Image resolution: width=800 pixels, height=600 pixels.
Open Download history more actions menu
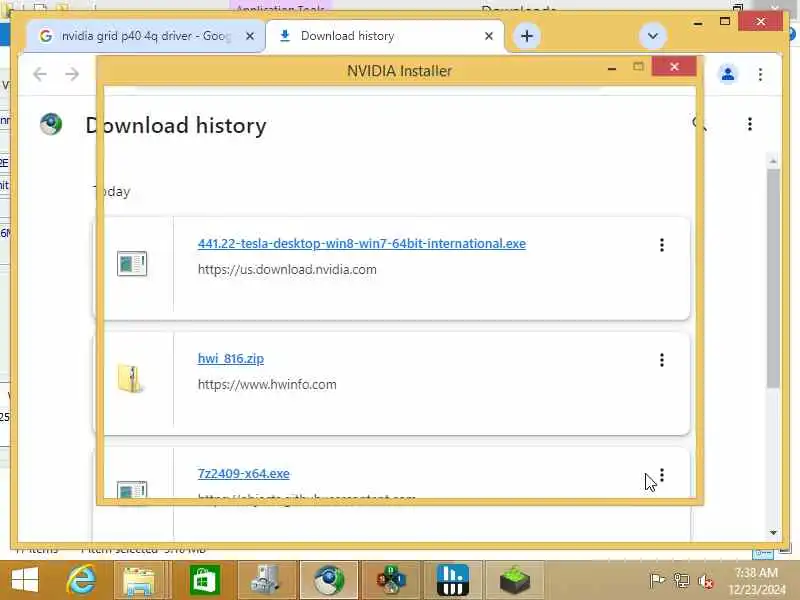tap(749, 124)
